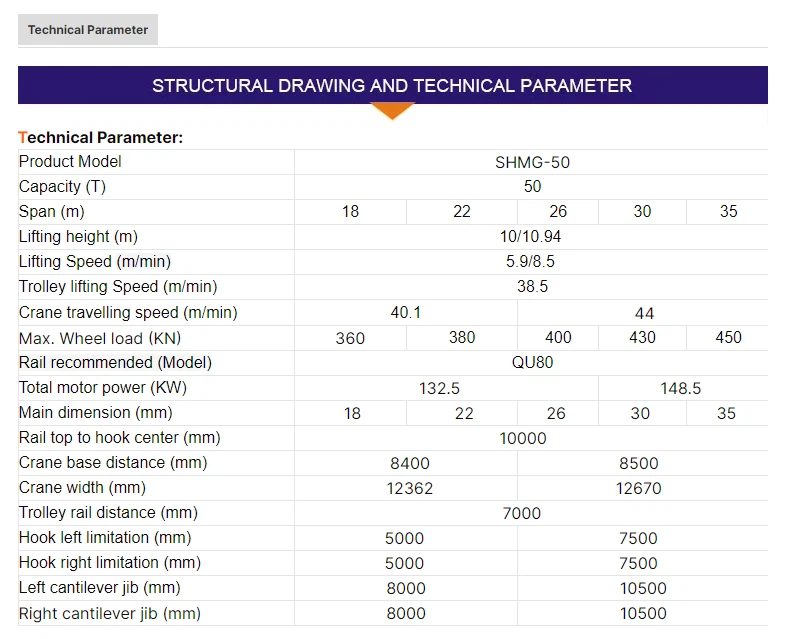Open the Technical Parameter tab
Screen dimensions: 786x639
coord(88,30)
